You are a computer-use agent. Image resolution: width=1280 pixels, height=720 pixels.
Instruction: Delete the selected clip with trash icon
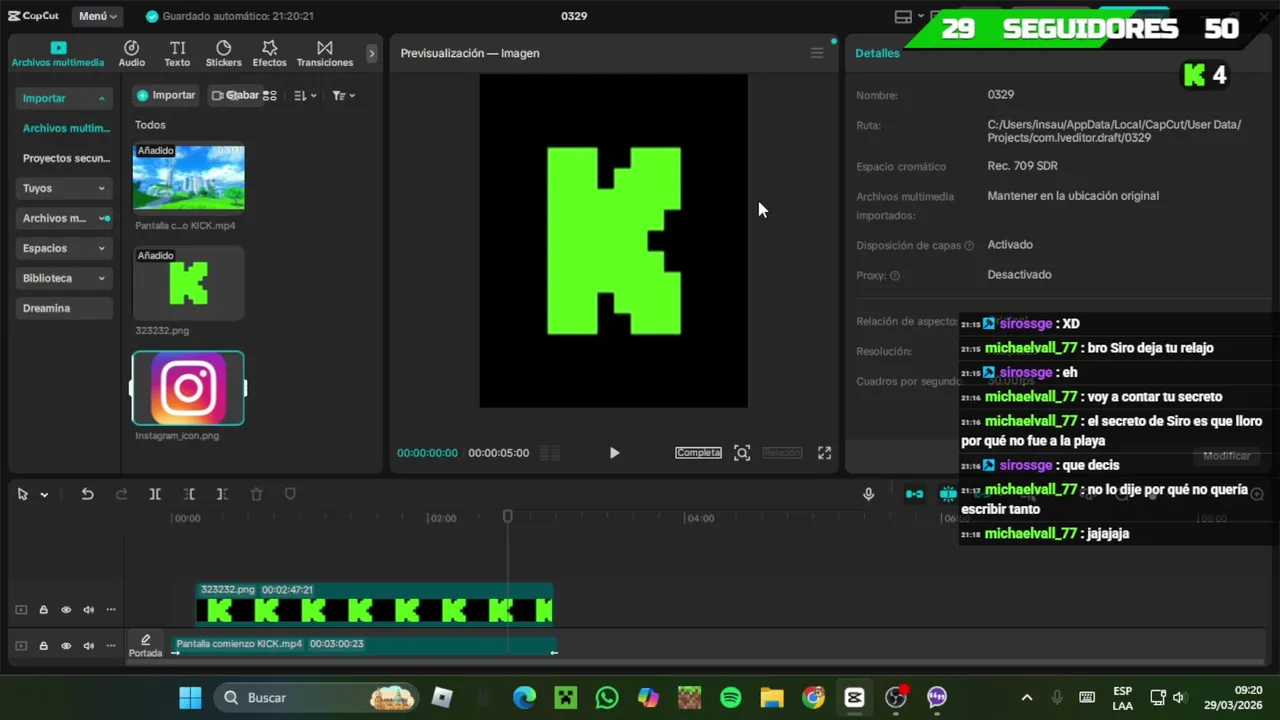(256, 494)
